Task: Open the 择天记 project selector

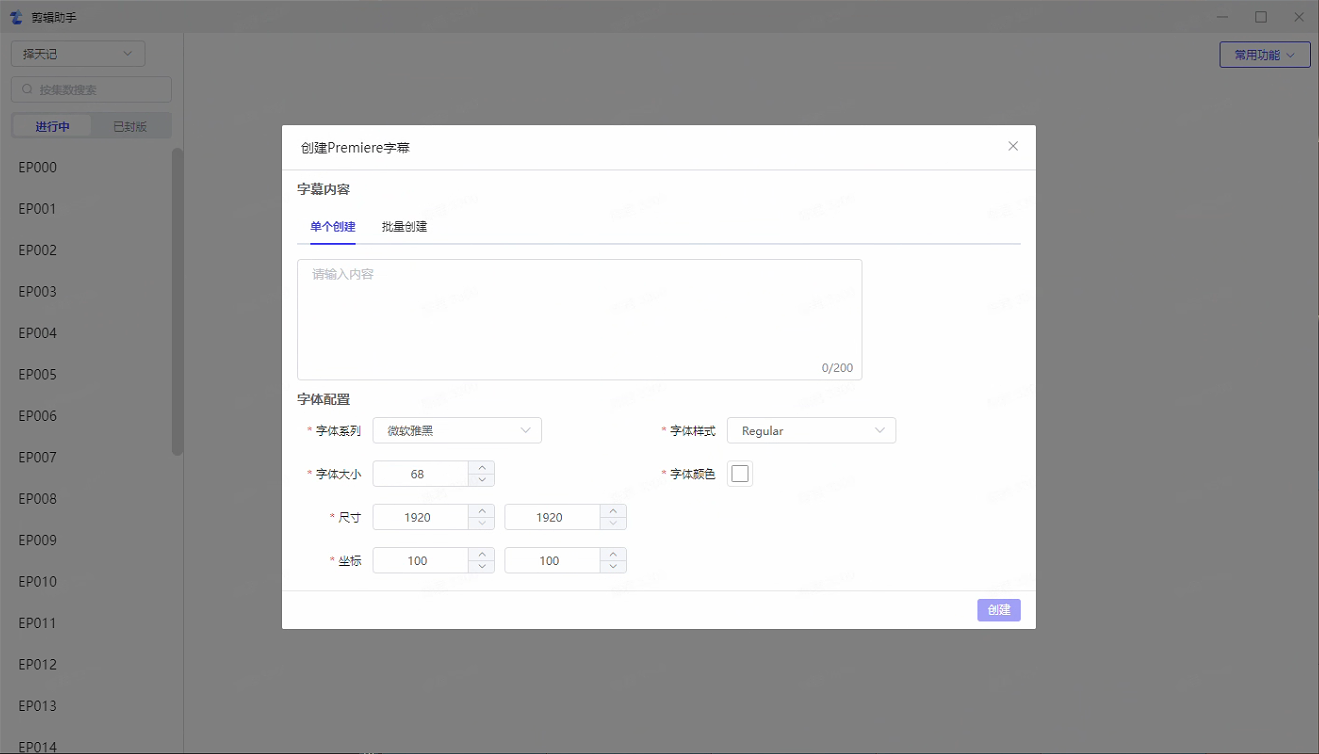Action: click(x=78, y=54)
